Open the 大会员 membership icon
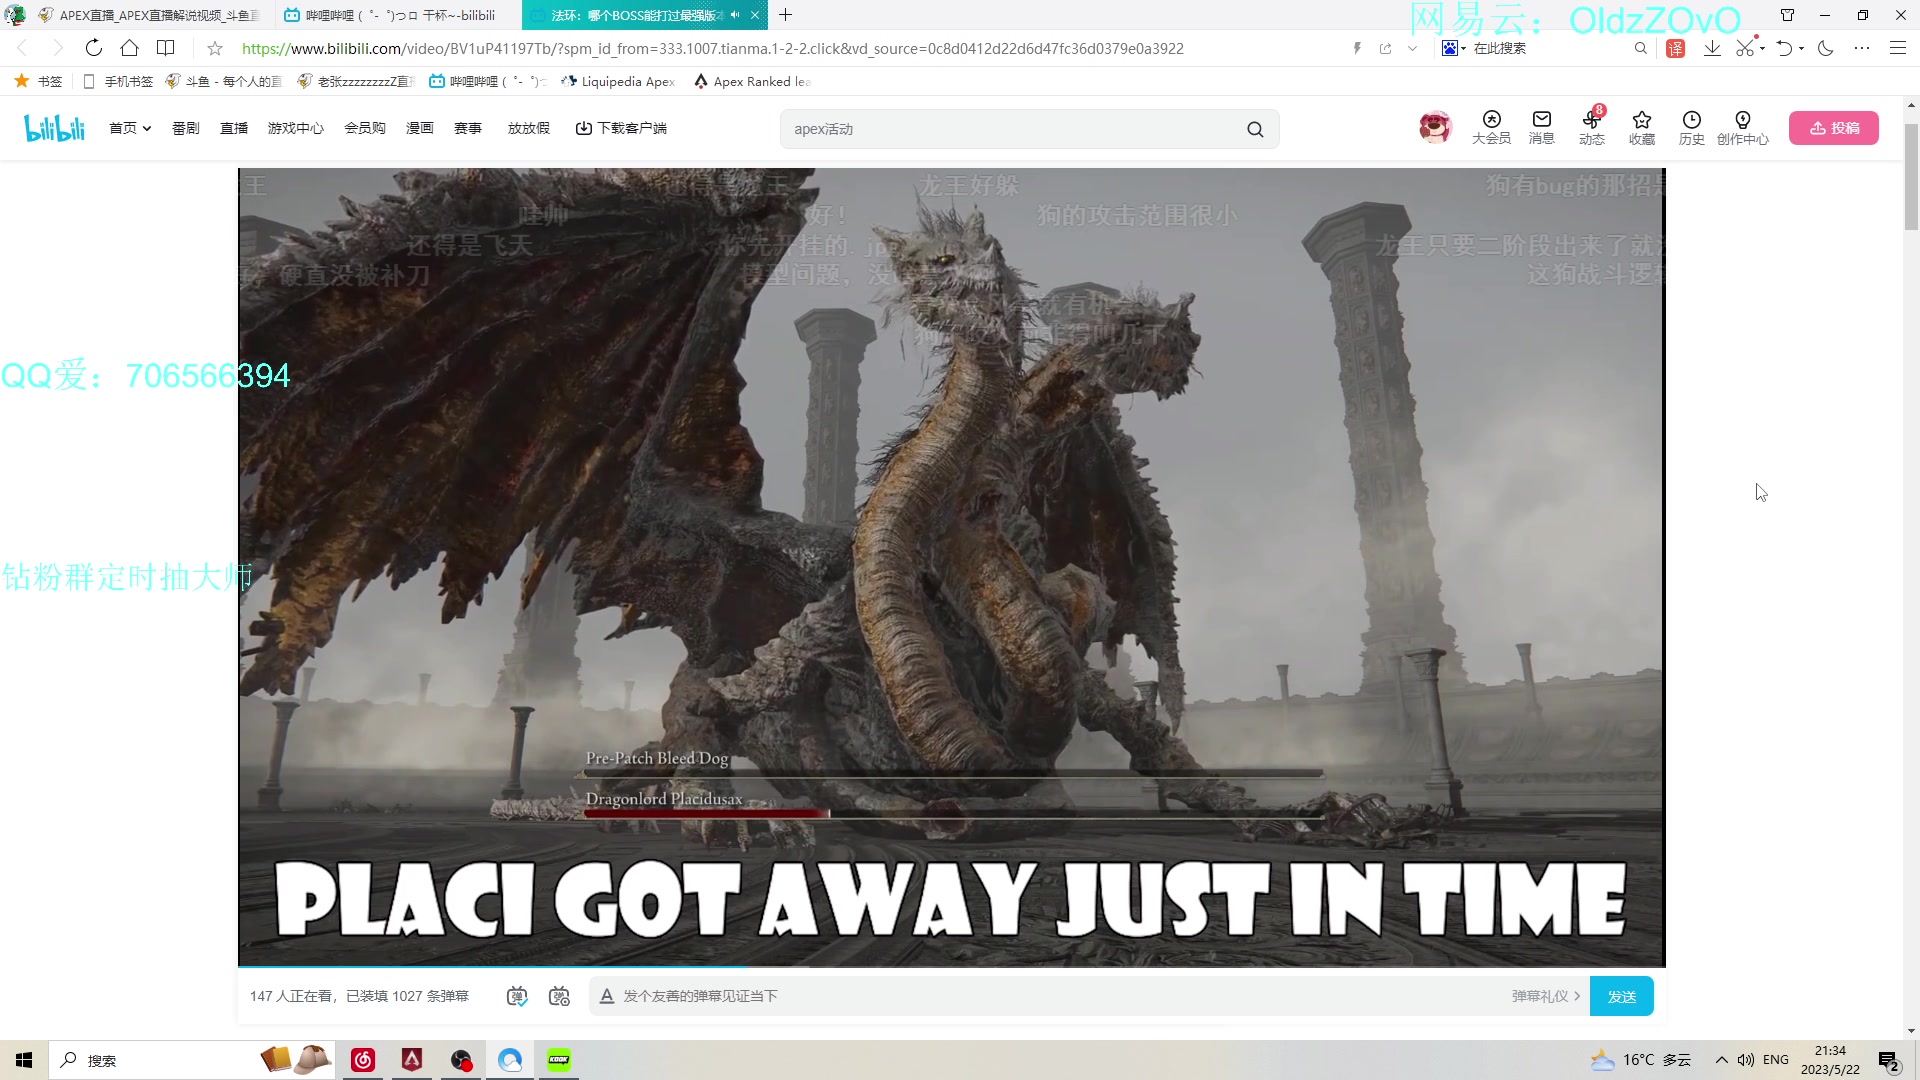Screen dimensions: 1920x1080 [x=1491, y=128]
